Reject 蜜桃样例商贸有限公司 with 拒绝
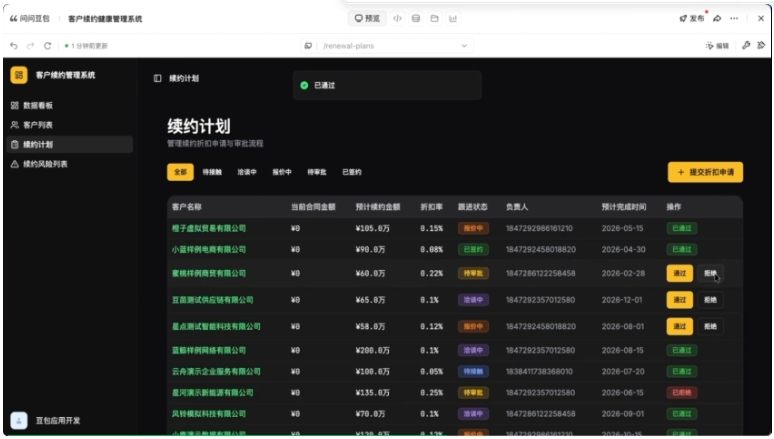Image resolution: width=774 pixels, height=439 pixels. [x=710, y=274]
